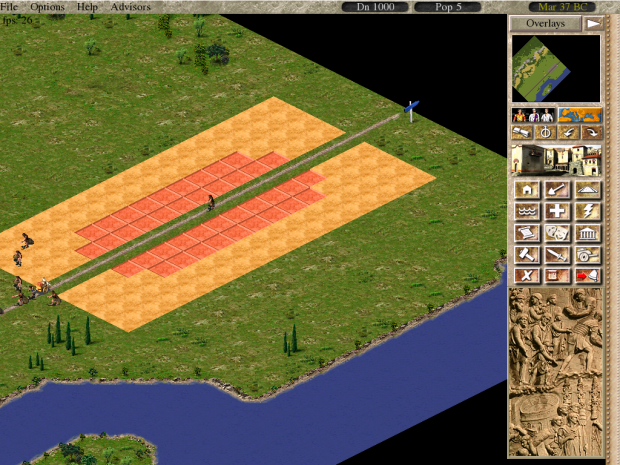Open the Water structures menu
The image size is (620, 465).
pyautogui.click(x=527, y=212)
